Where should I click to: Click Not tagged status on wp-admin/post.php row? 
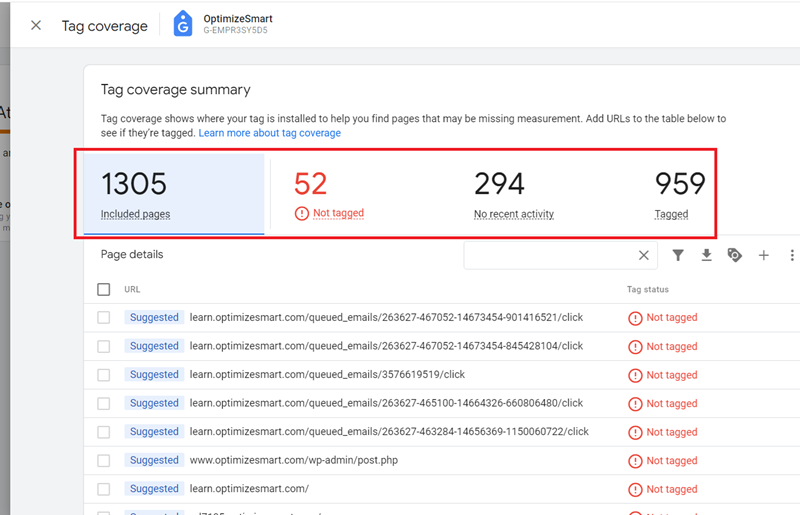663,461
